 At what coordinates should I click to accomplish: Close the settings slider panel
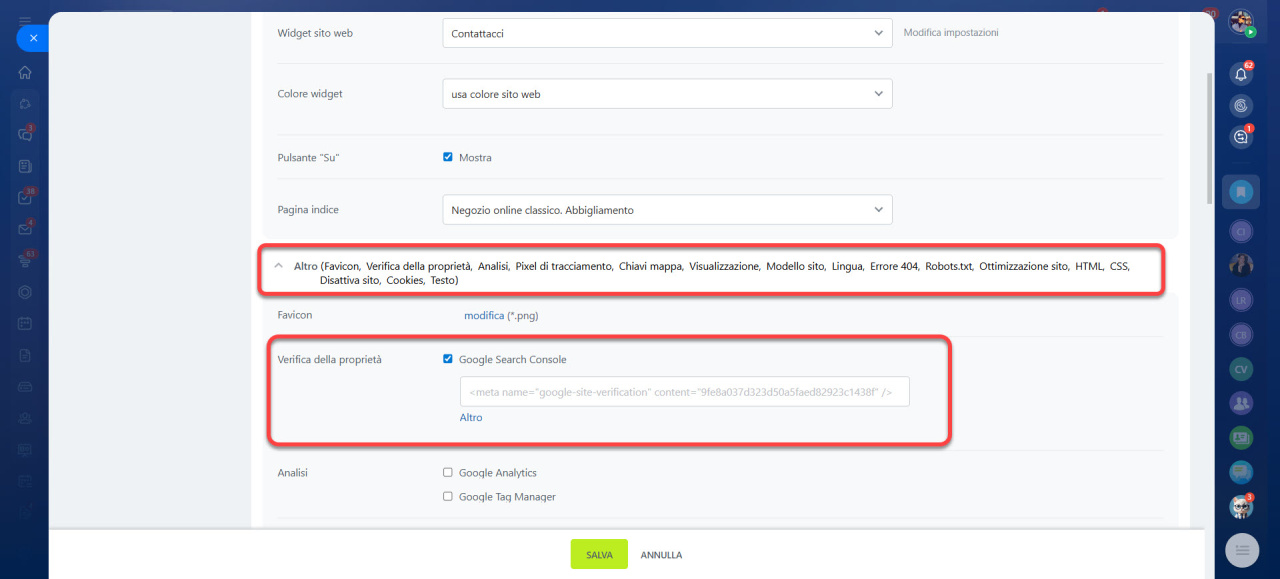click(33, 38)
